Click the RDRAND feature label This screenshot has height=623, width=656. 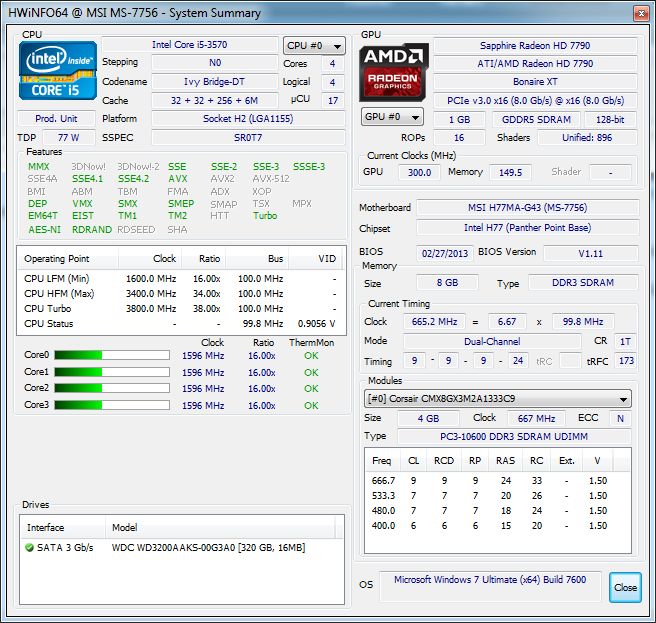(x=92, y=230)
